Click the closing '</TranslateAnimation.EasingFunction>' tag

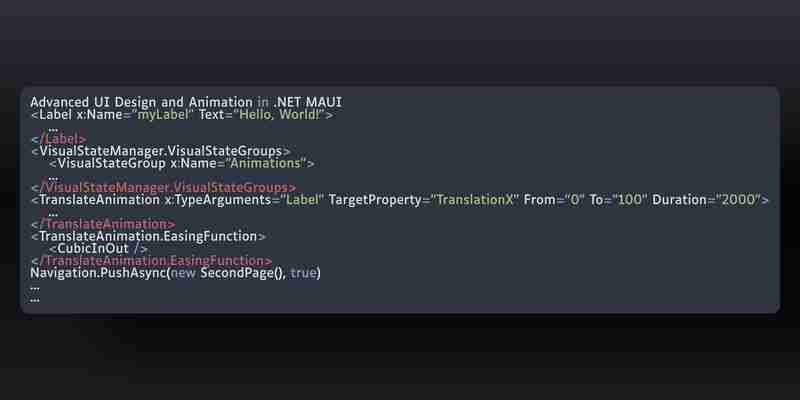[x=152, y=261]
